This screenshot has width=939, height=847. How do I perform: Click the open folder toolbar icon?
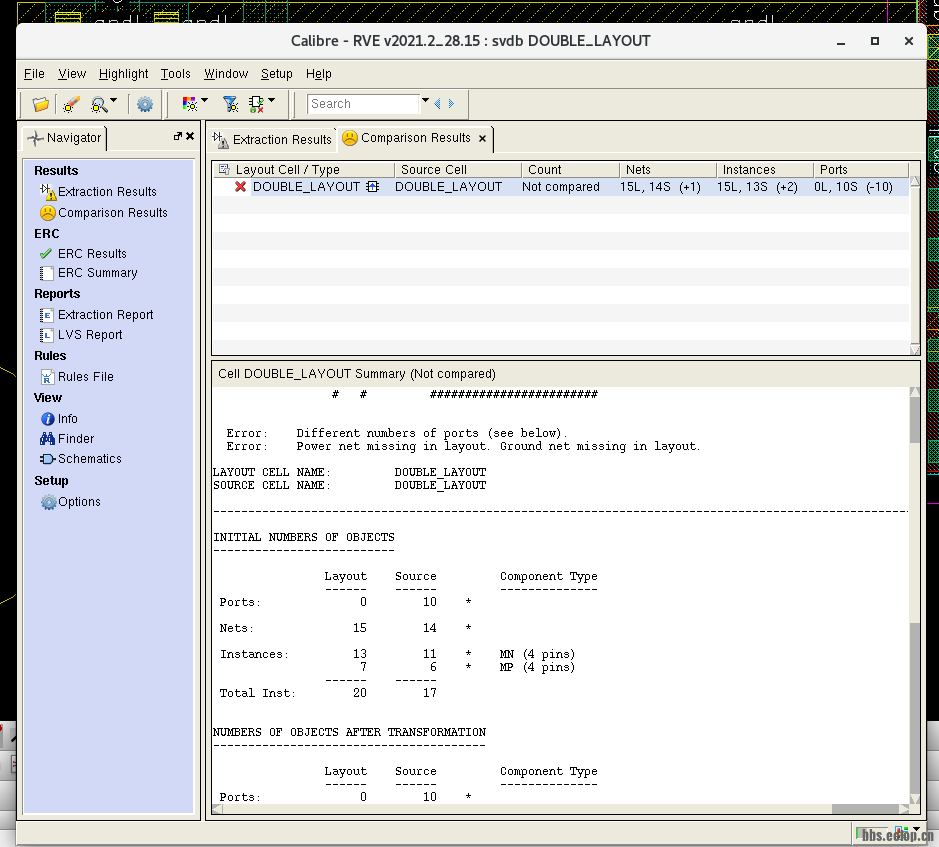point(40,104)
